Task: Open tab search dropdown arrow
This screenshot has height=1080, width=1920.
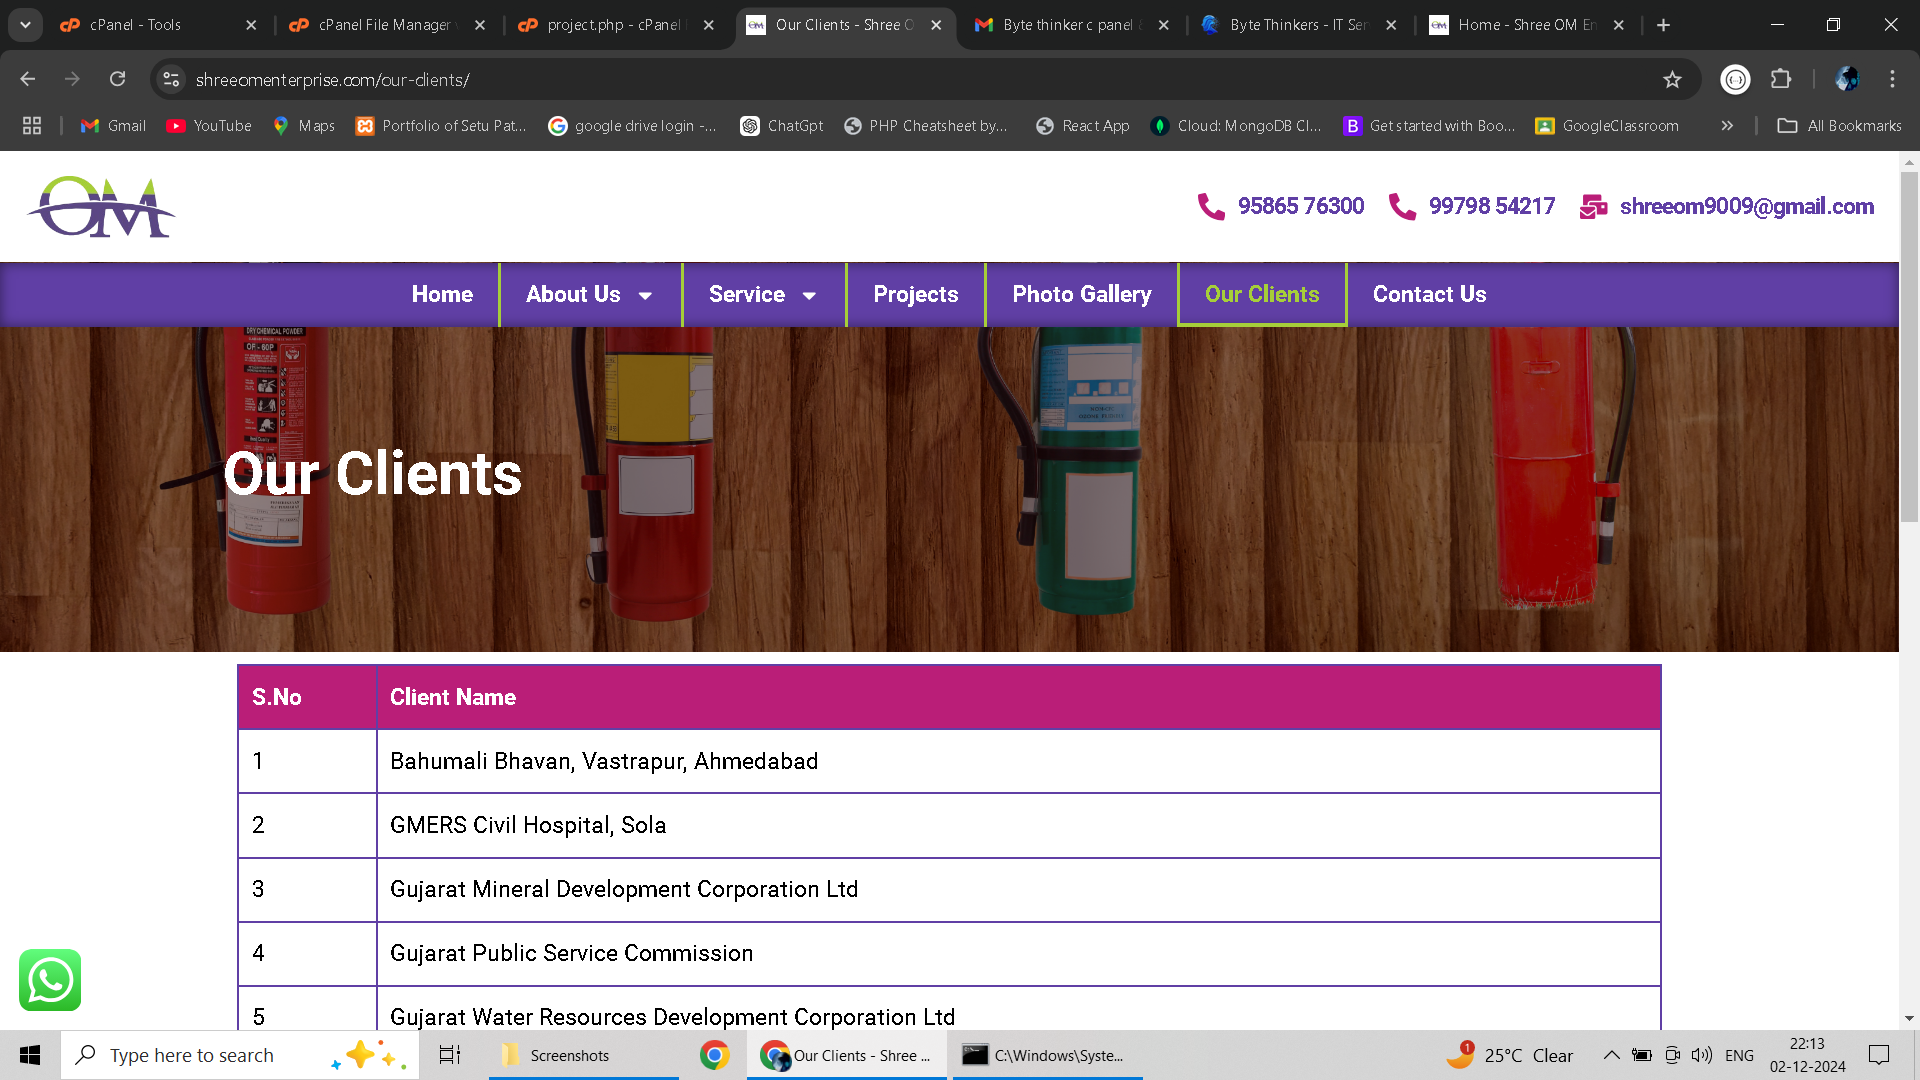Action: pos(25,25)
